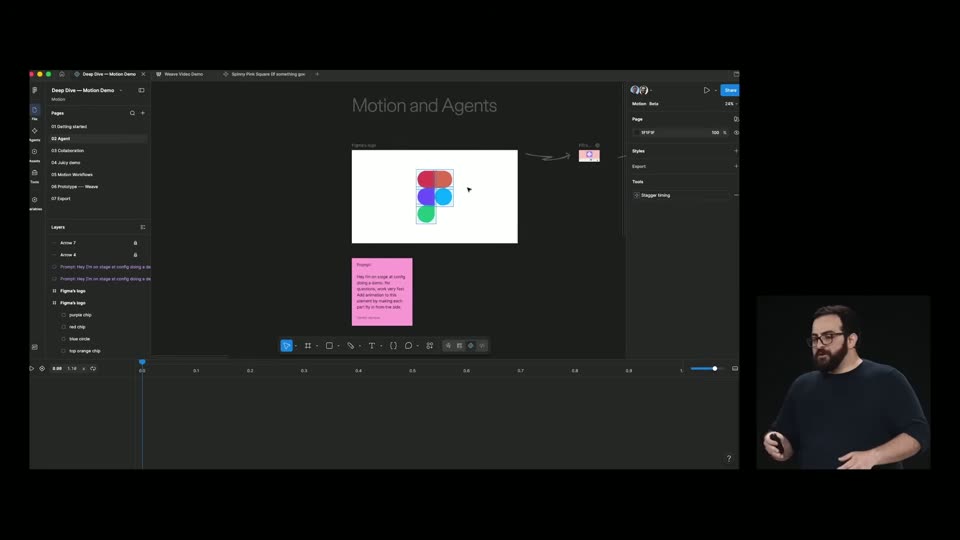
Task: Click the small thumbnail right of arrow
Action: coord(589,156)
